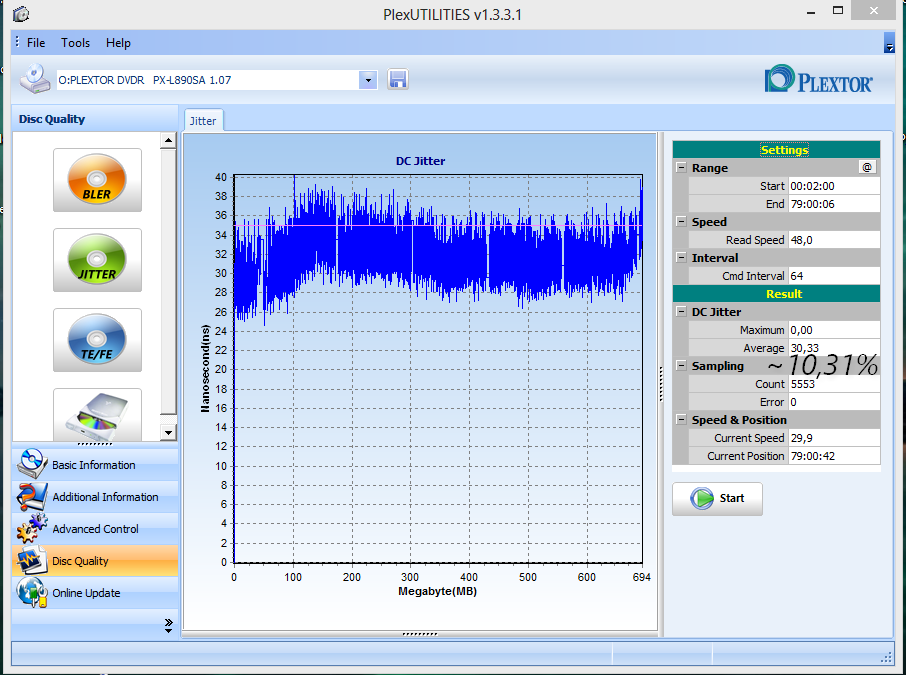This screenshot has height=675, width=906.
Task: Collapse the Range settings group
Action: [681, 168]
